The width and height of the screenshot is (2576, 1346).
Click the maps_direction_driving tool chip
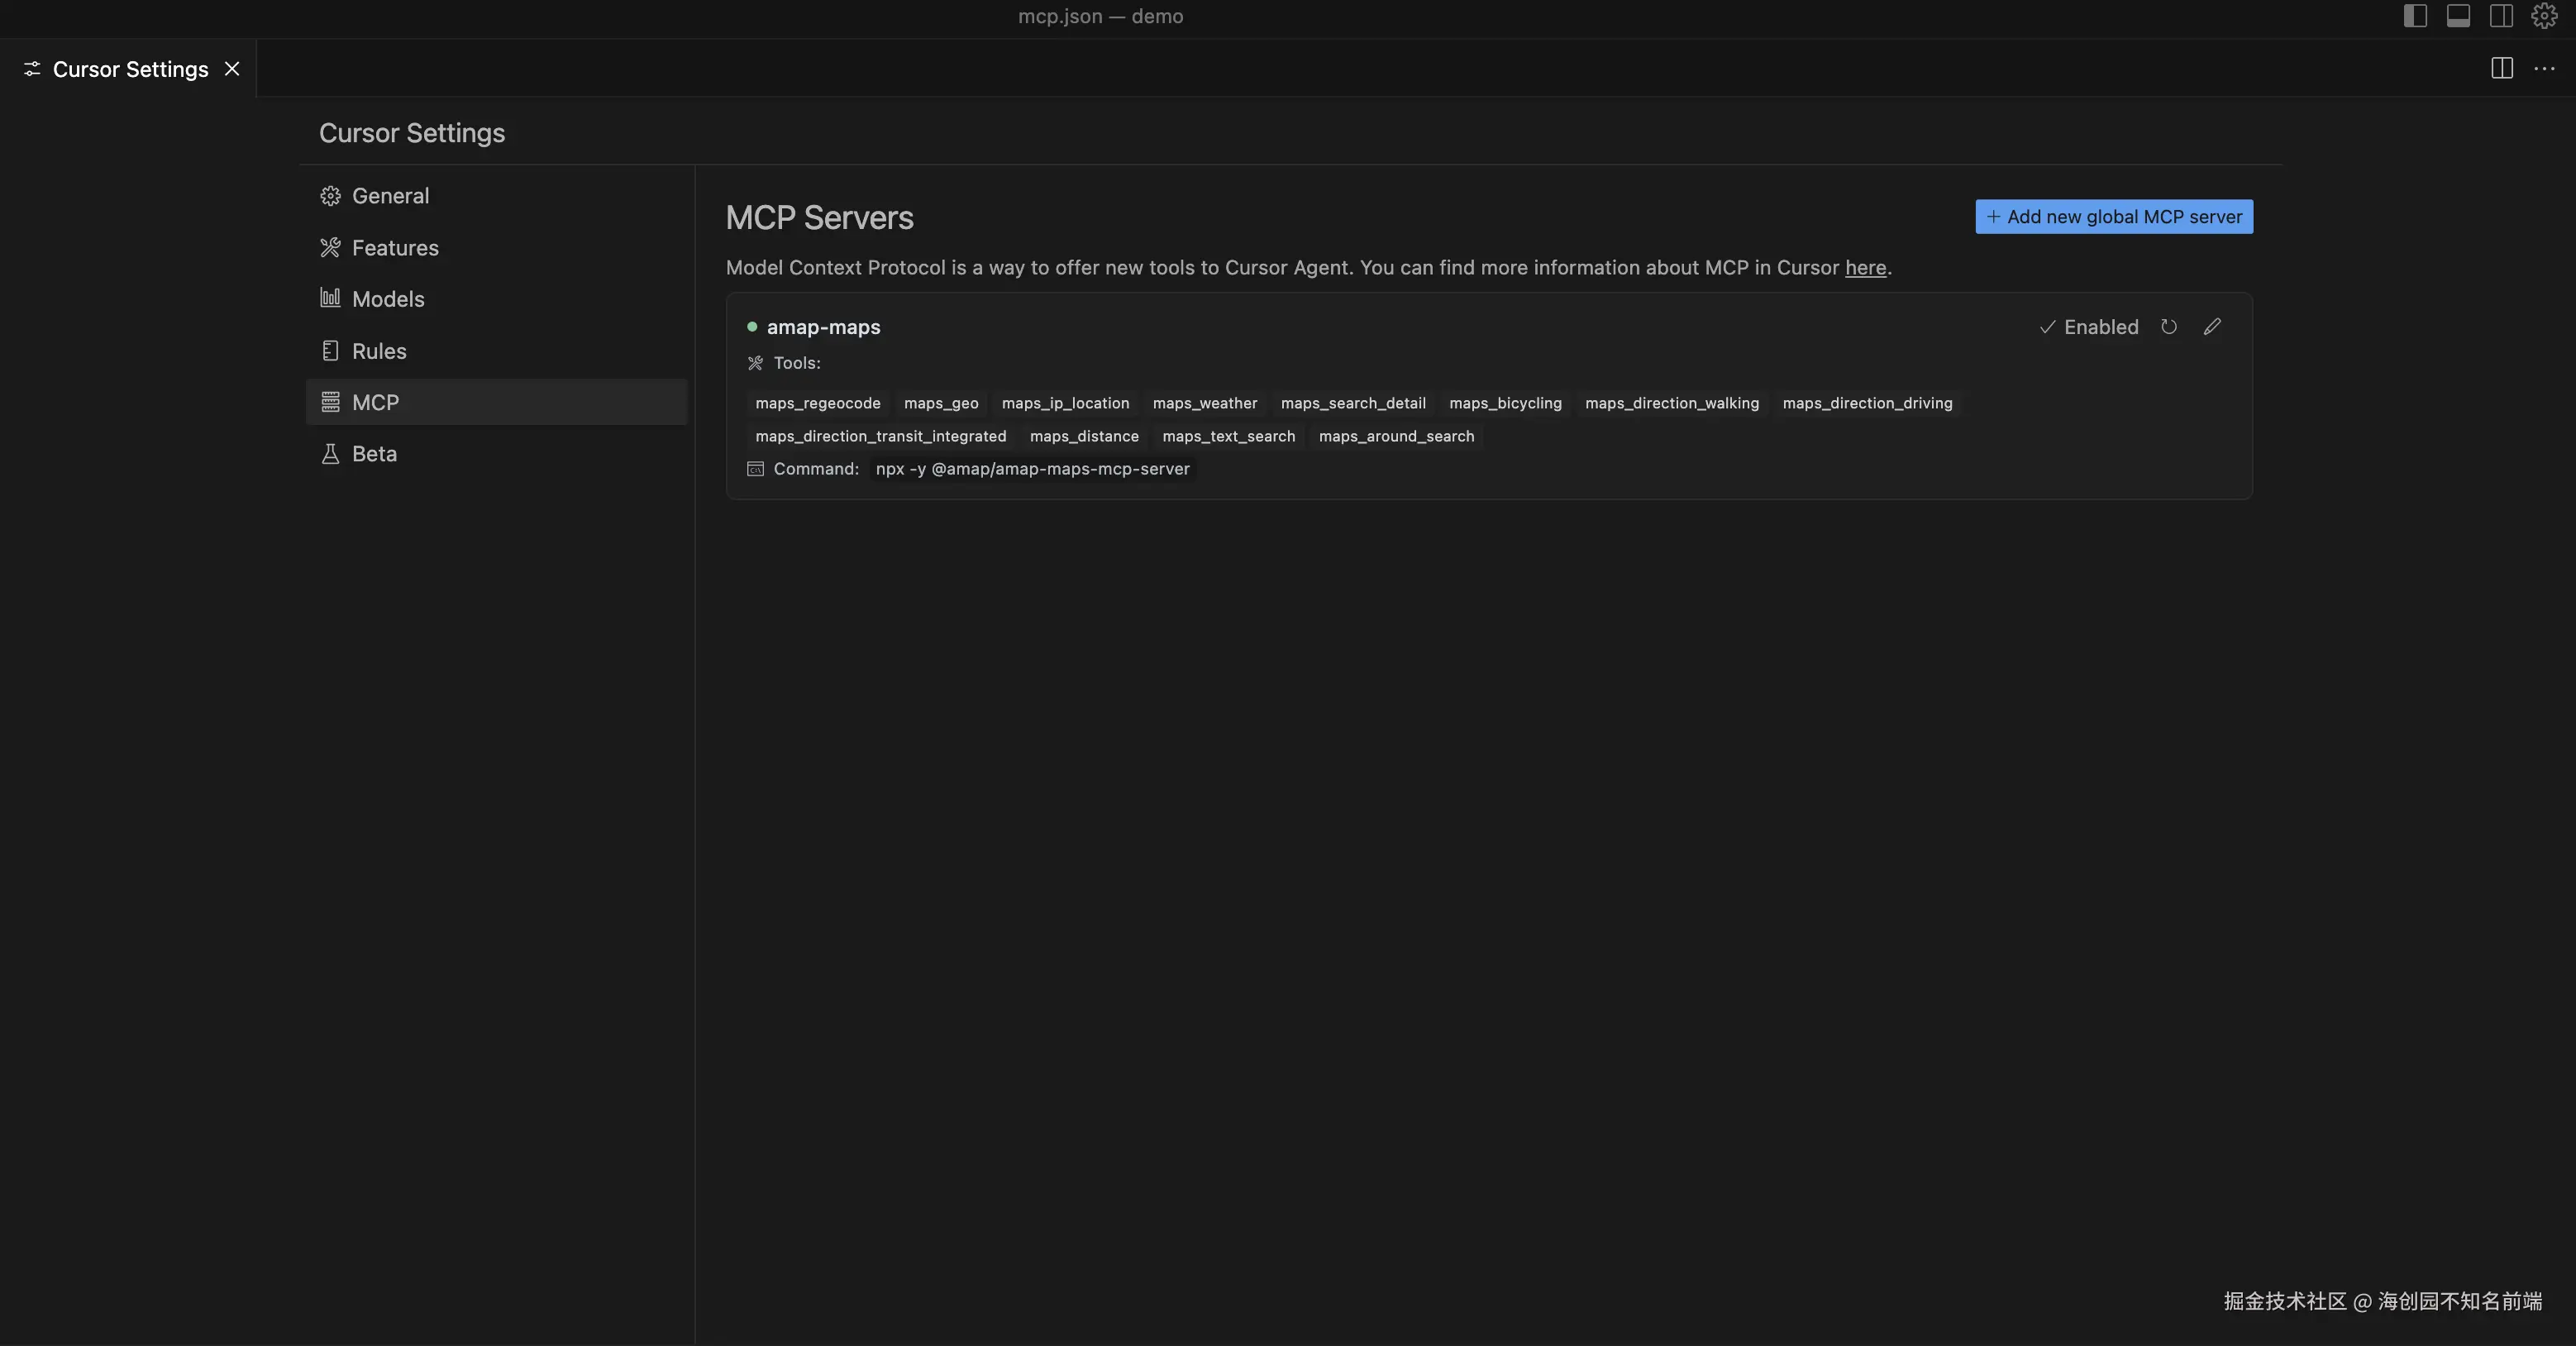1867,403
